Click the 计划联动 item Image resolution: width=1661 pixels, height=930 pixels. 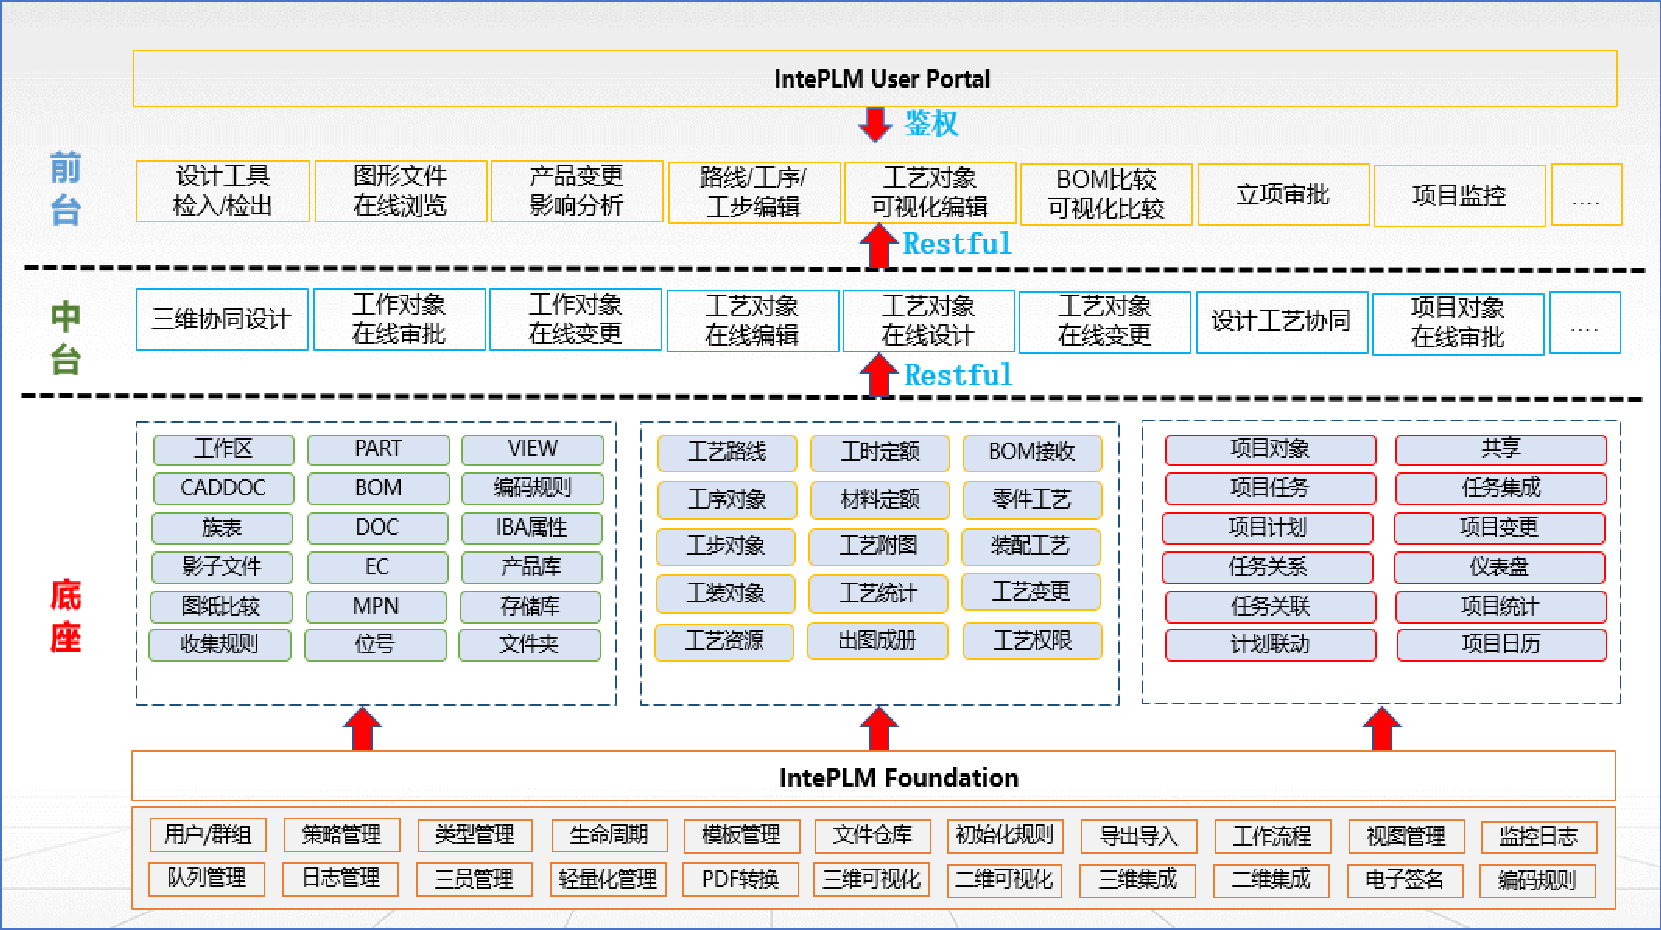pyautogui.click(x=1270, y=645)
